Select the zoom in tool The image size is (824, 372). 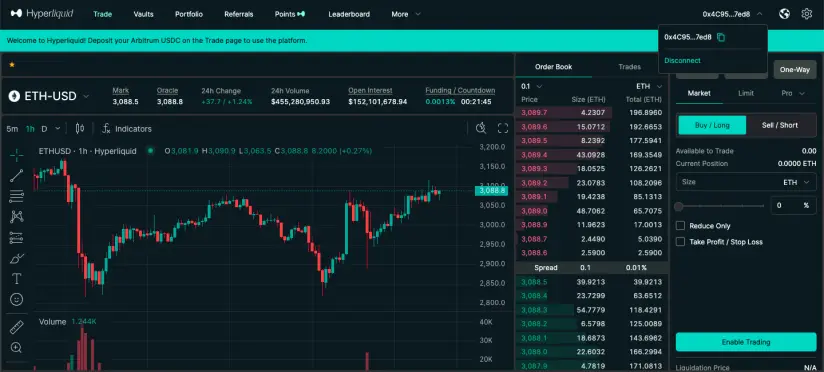pos(17,347)
